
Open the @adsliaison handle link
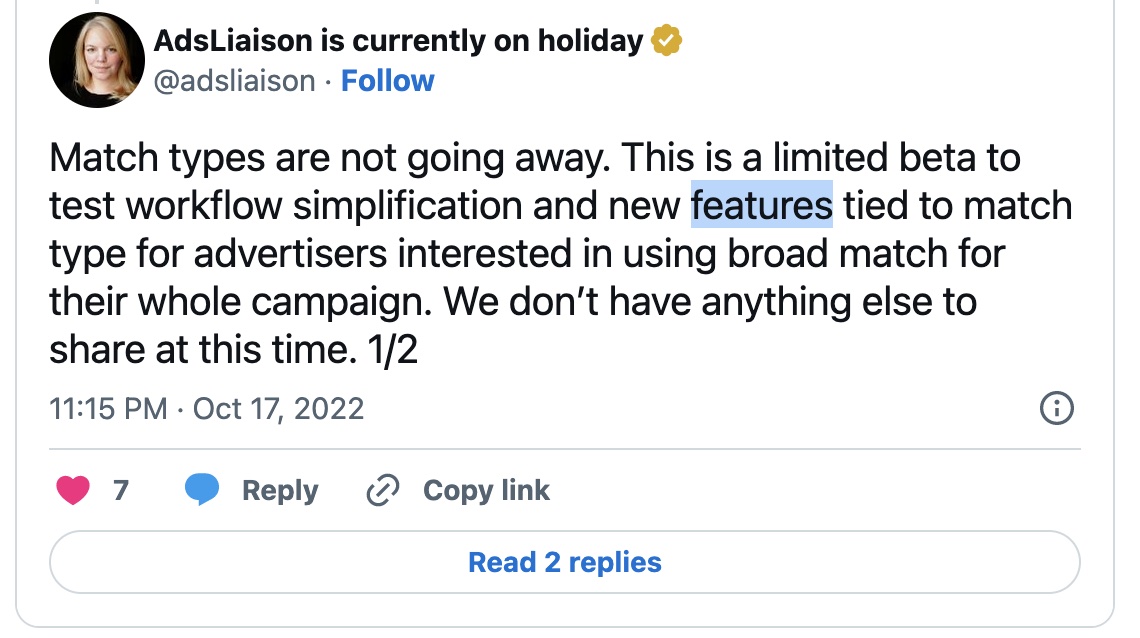pos(235,81)
